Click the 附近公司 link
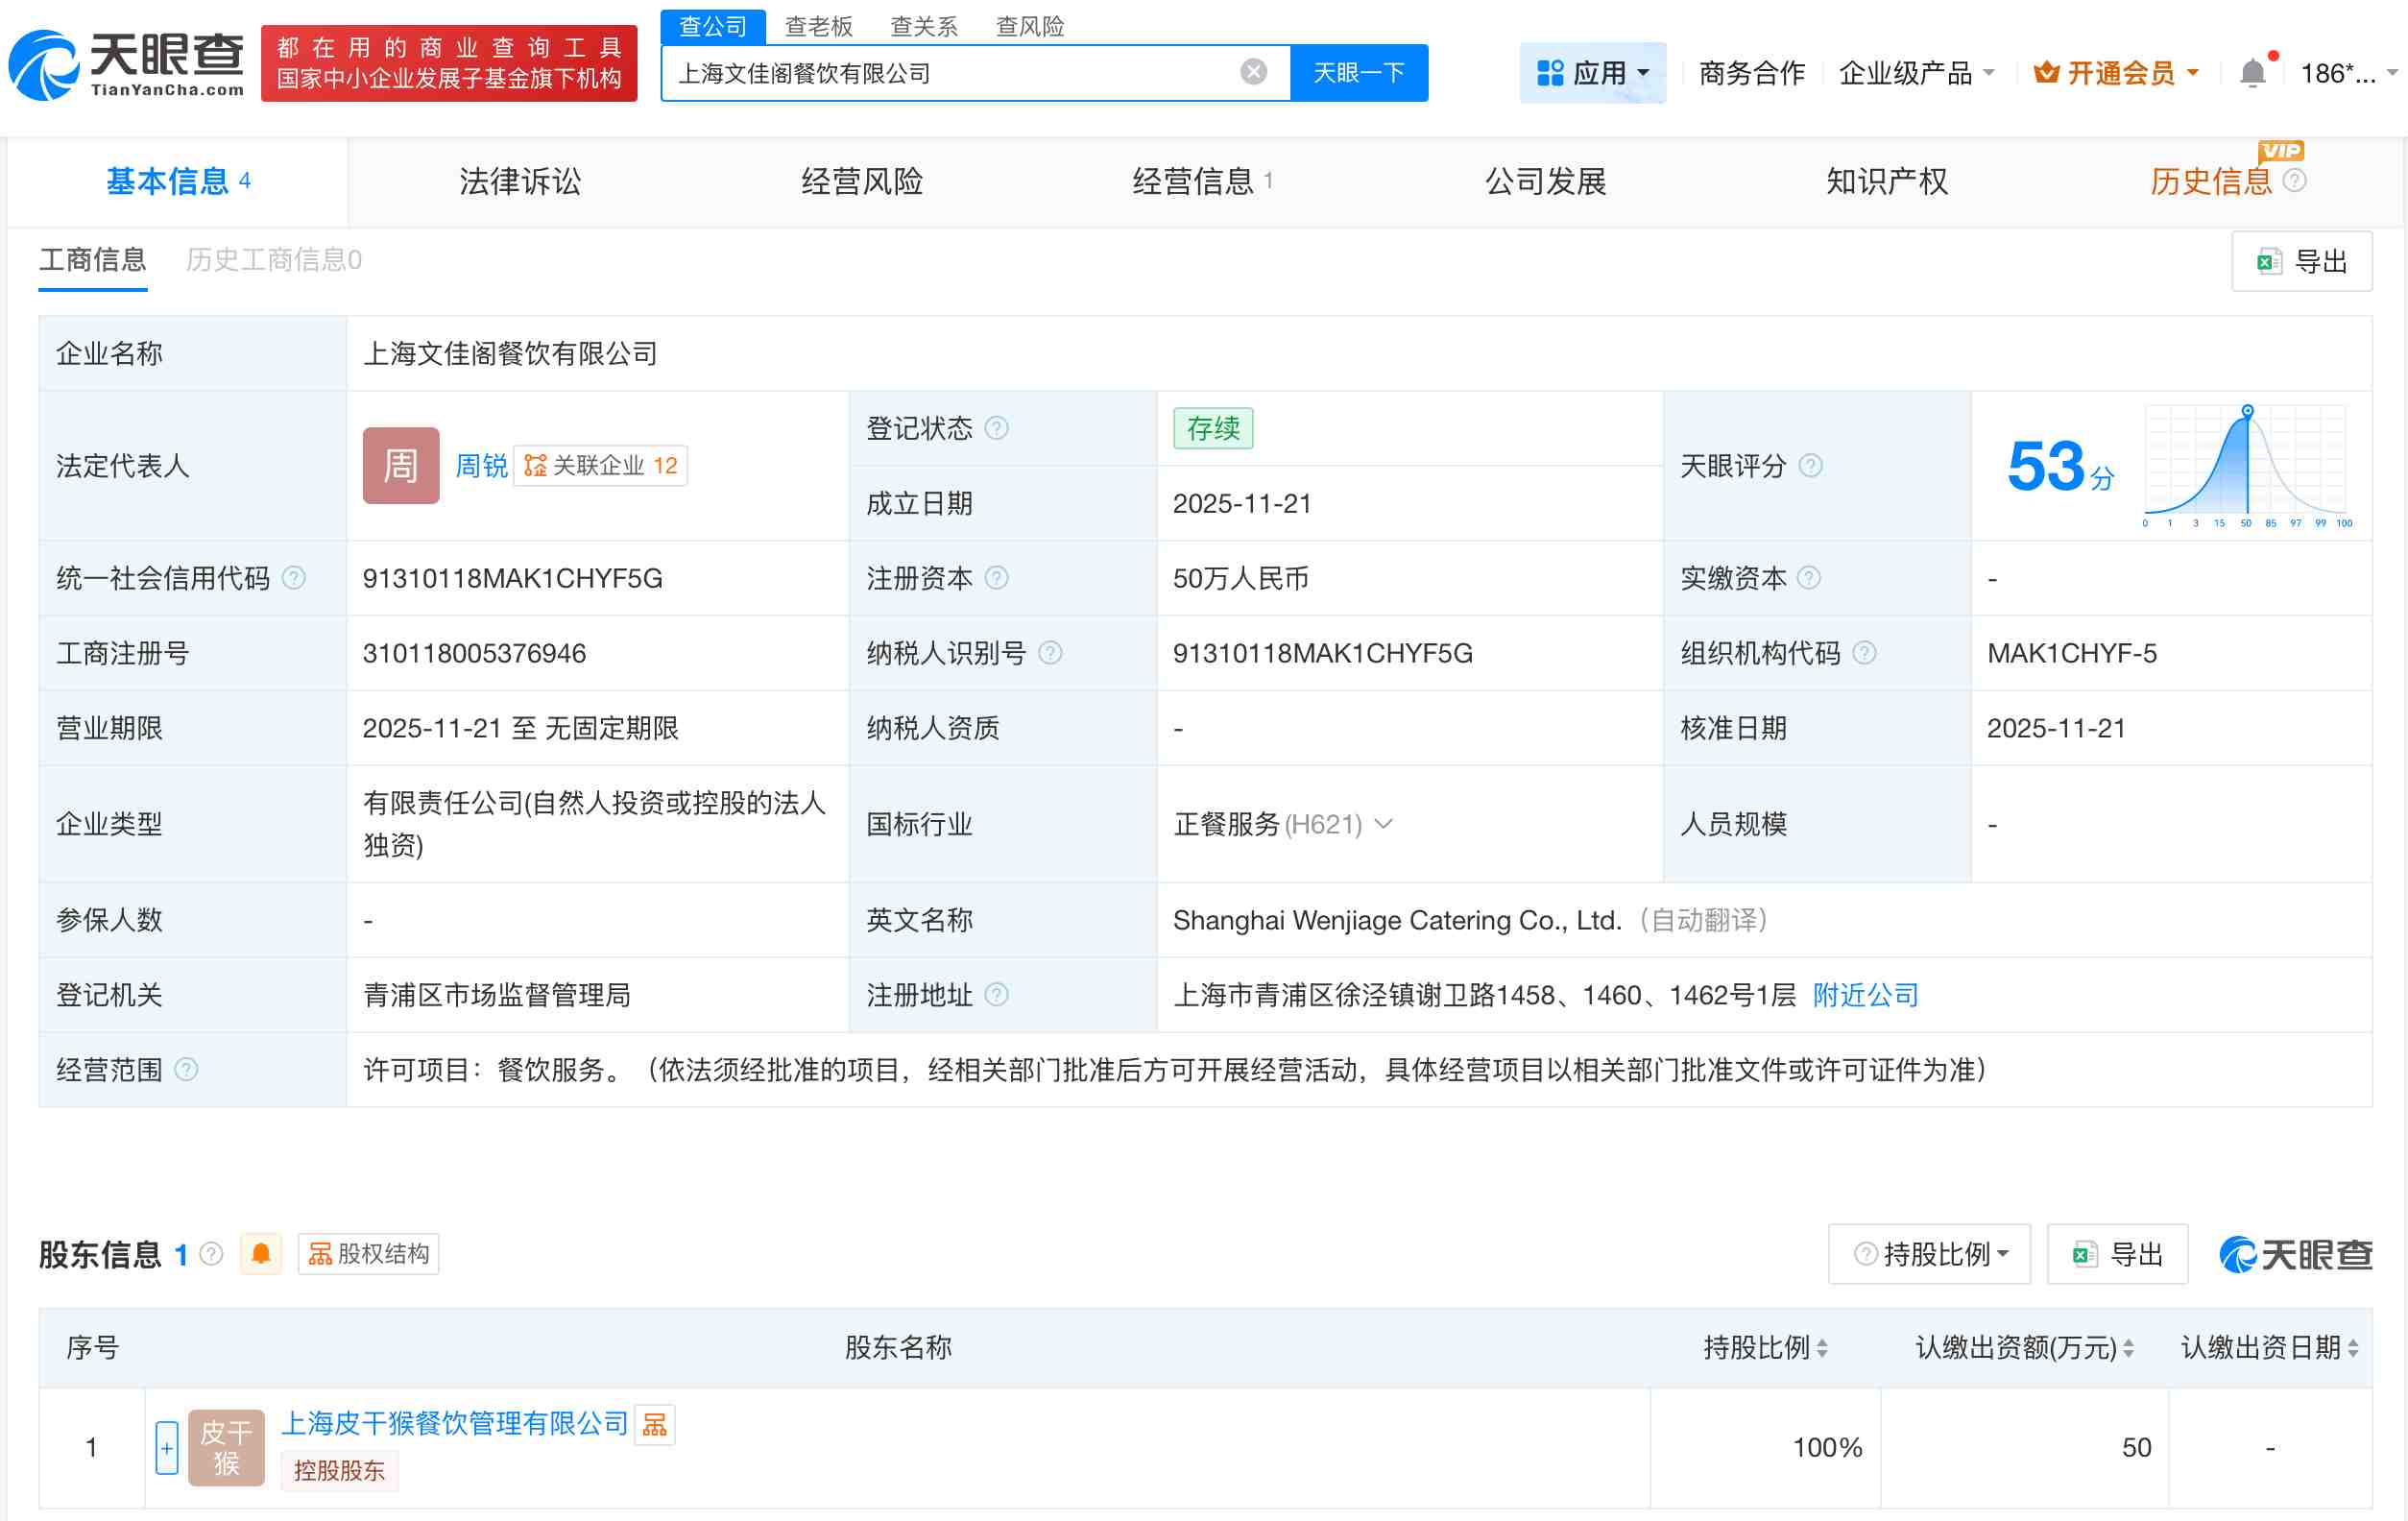2408x1521 pixels. [x=1864, y=995]
